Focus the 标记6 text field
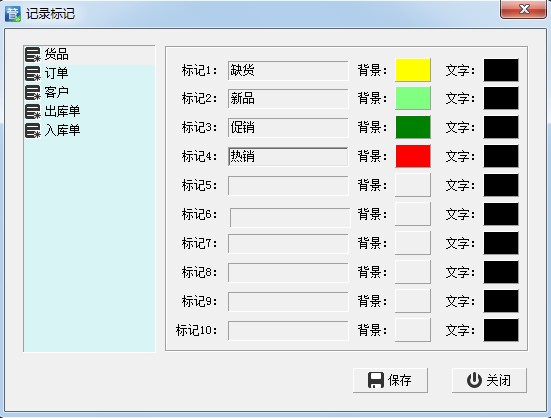Screen dimensions: 551x418 pos(290,217)
